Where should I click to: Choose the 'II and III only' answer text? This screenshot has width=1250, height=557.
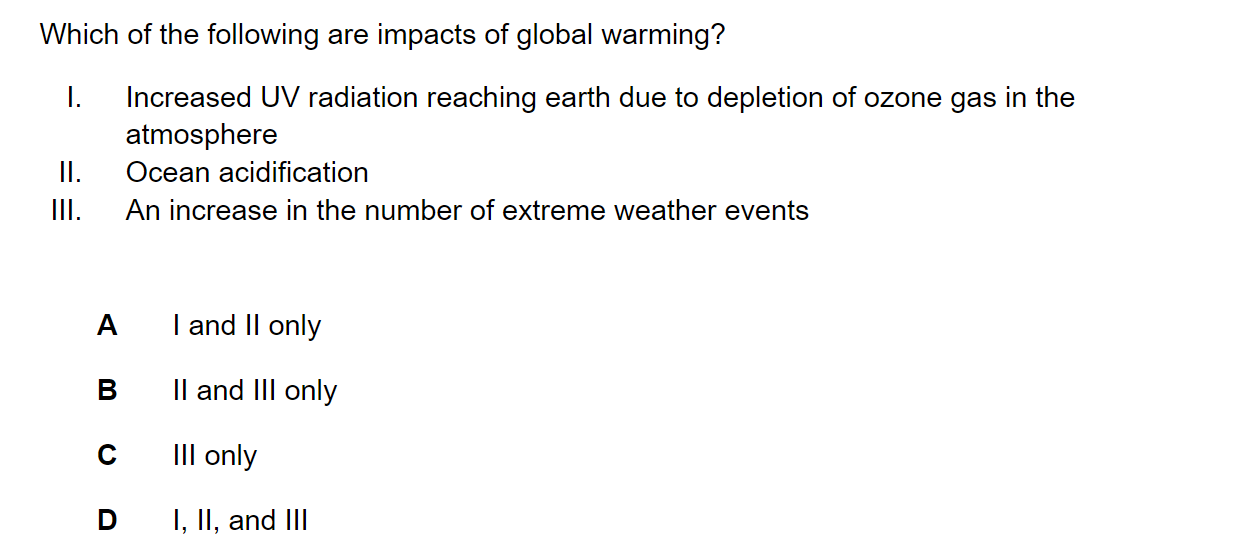[255, 391]
